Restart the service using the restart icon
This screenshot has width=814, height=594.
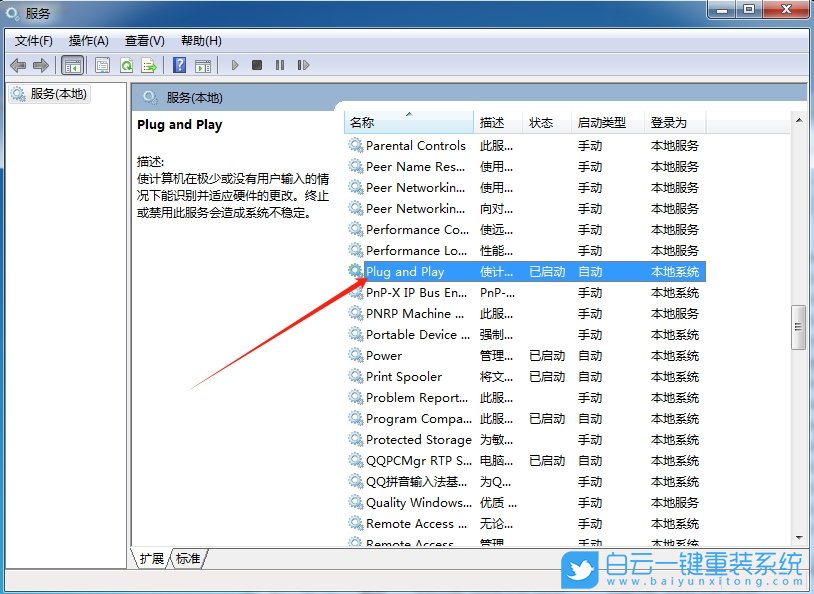point(303,64)
